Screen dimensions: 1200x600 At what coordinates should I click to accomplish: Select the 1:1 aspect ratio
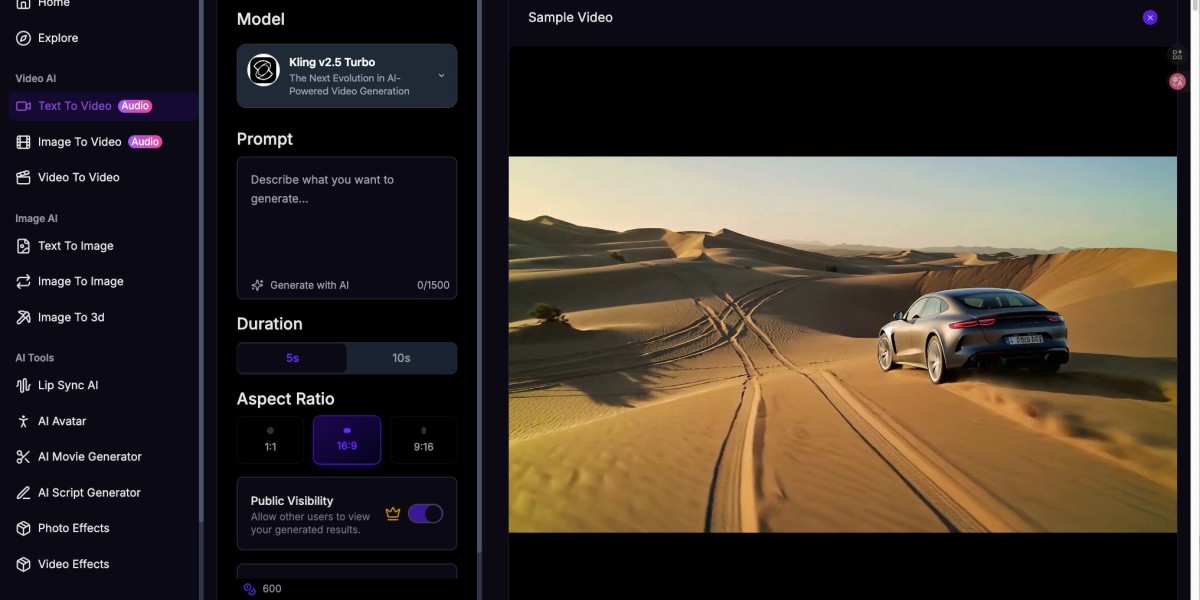pos(269,440)
